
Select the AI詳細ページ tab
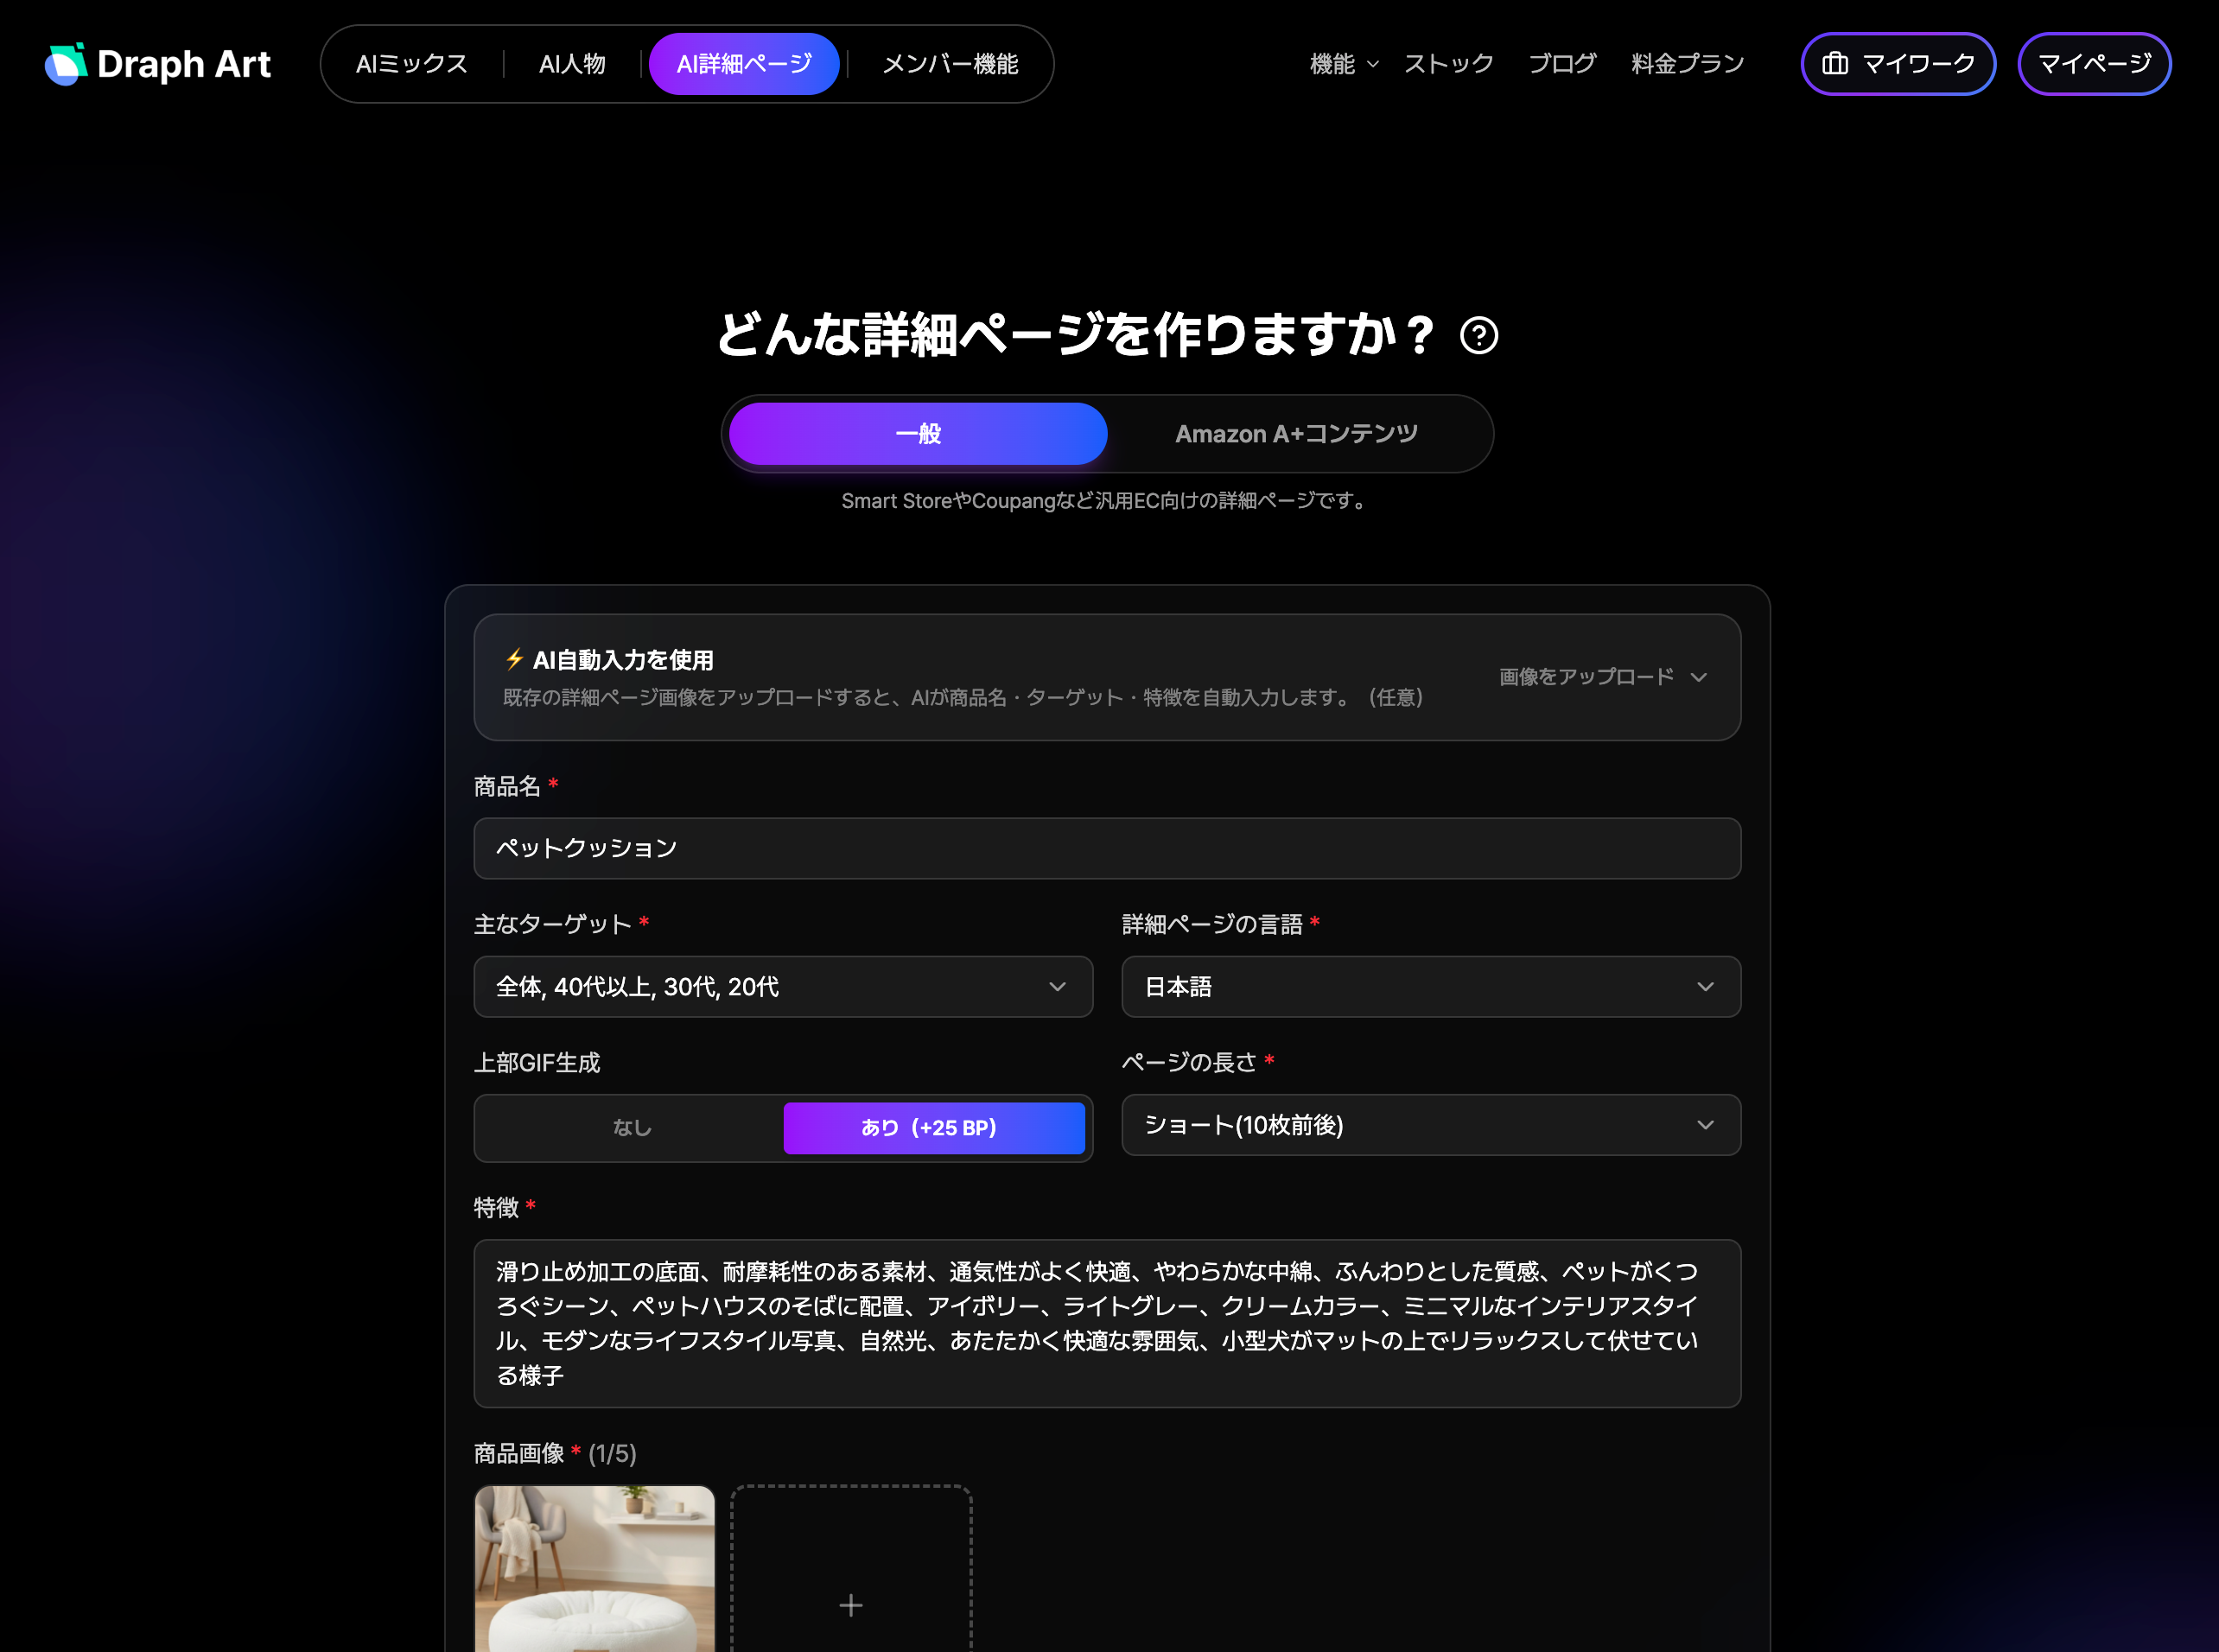tap(744, 64)
